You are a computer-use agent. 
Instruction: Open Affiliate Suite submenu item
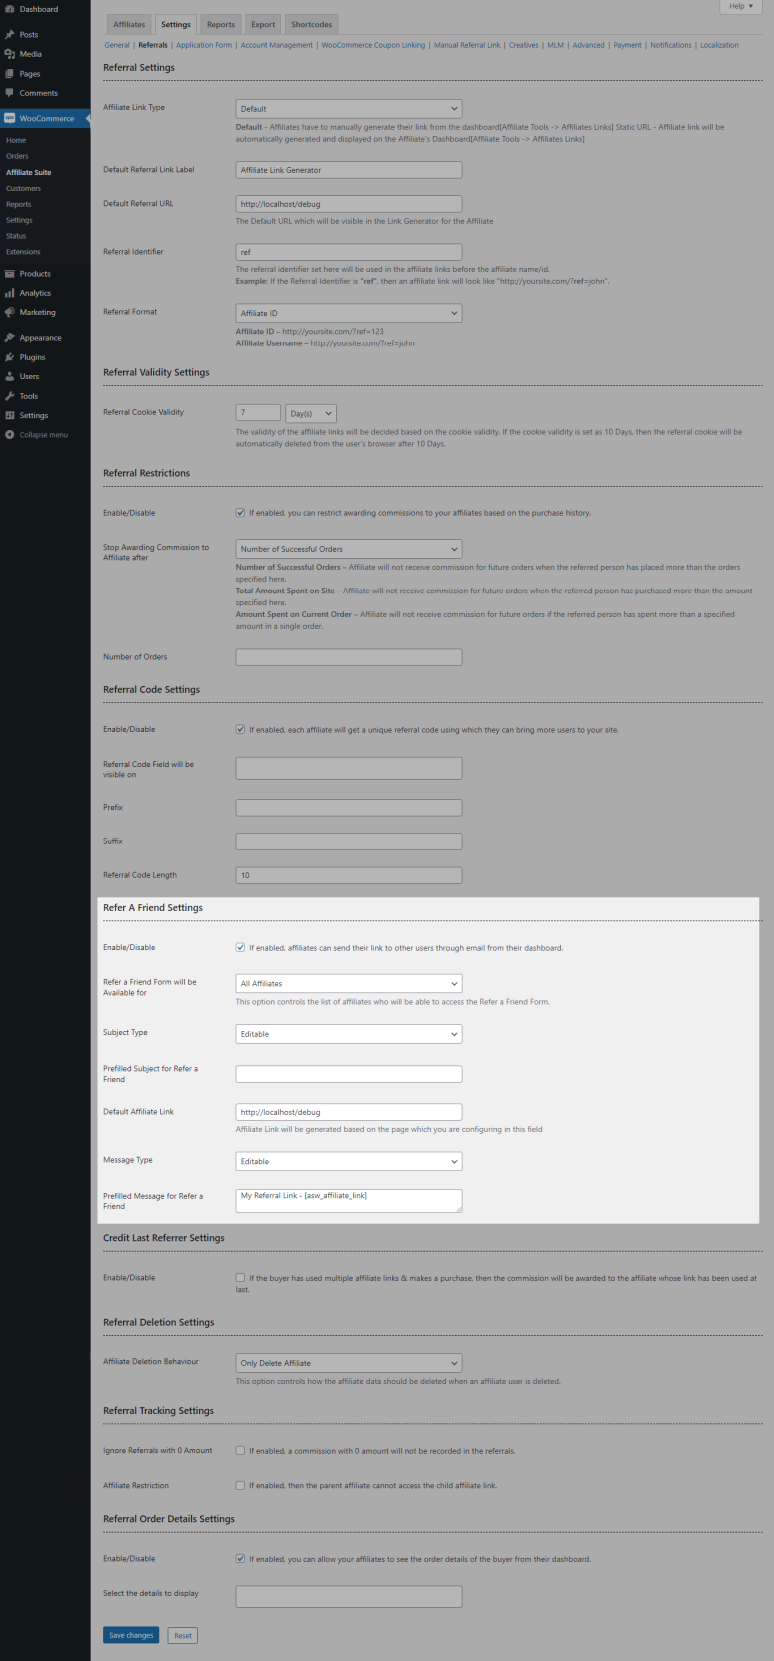[29, 172]
